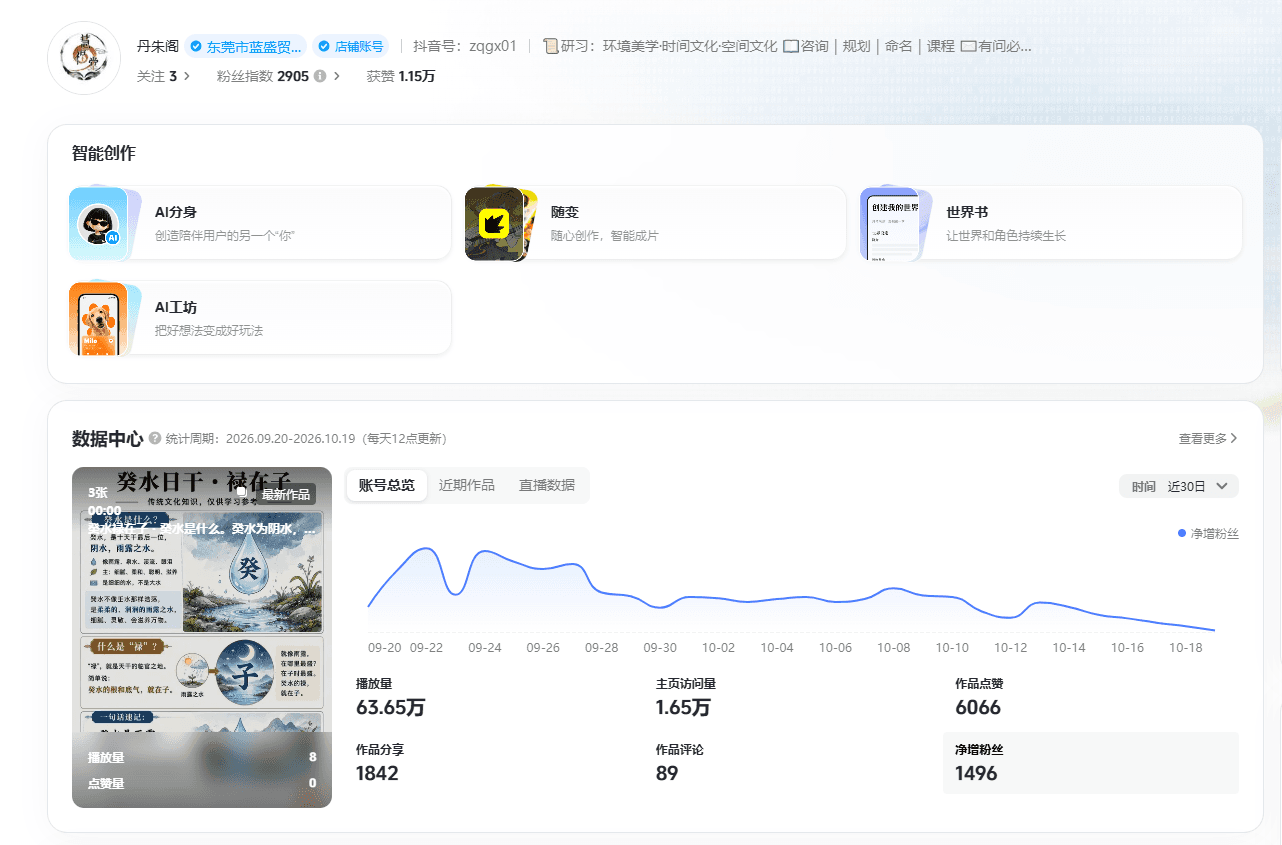This screenshot has height=845, width=1282.
Task: Switch to the 近期作品 tab
Action: coord(466,485)
